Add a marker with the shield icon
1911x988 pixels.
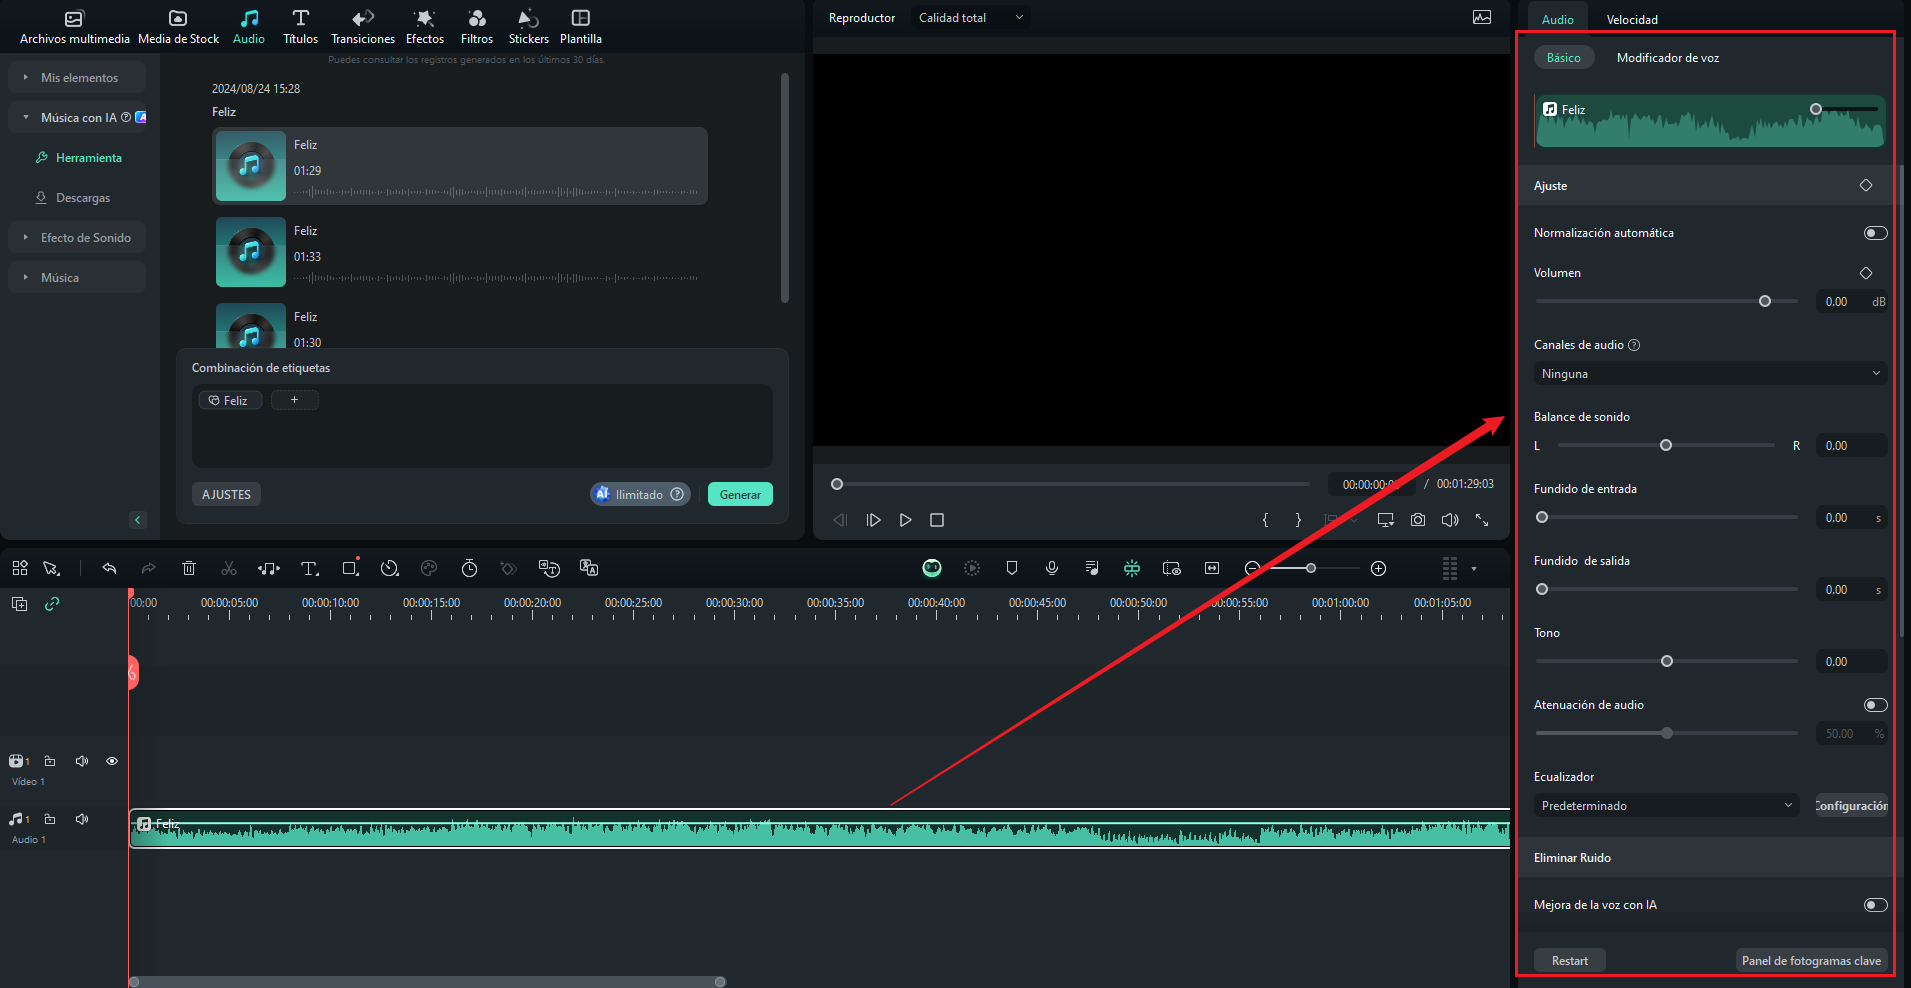1012,568
